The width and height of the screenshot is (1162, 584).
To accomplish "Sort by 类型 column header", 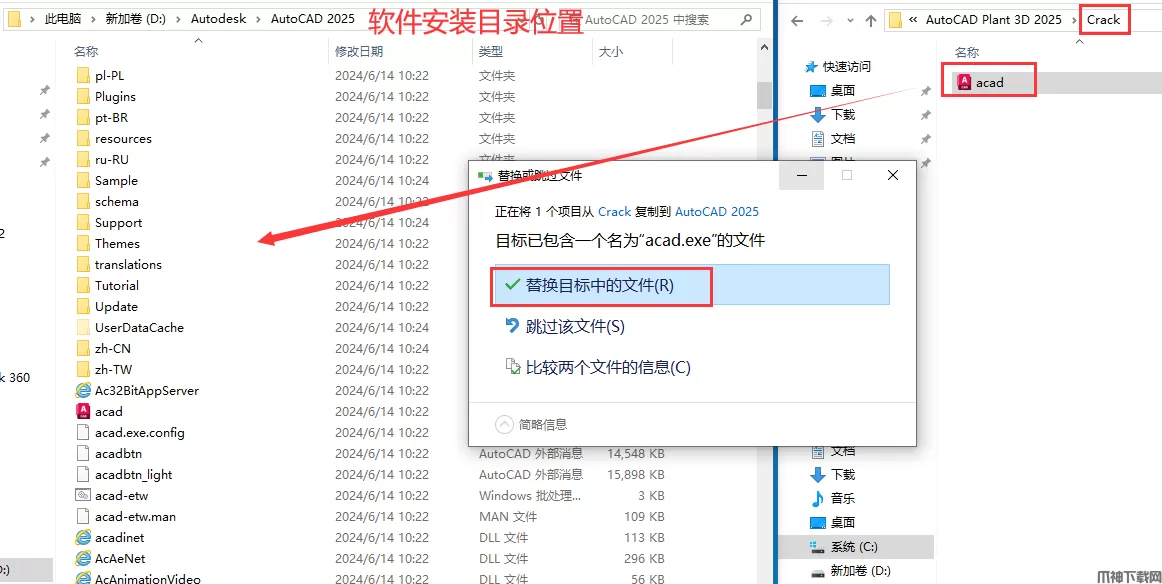I will pyautogui.click(x=491, y=51).
